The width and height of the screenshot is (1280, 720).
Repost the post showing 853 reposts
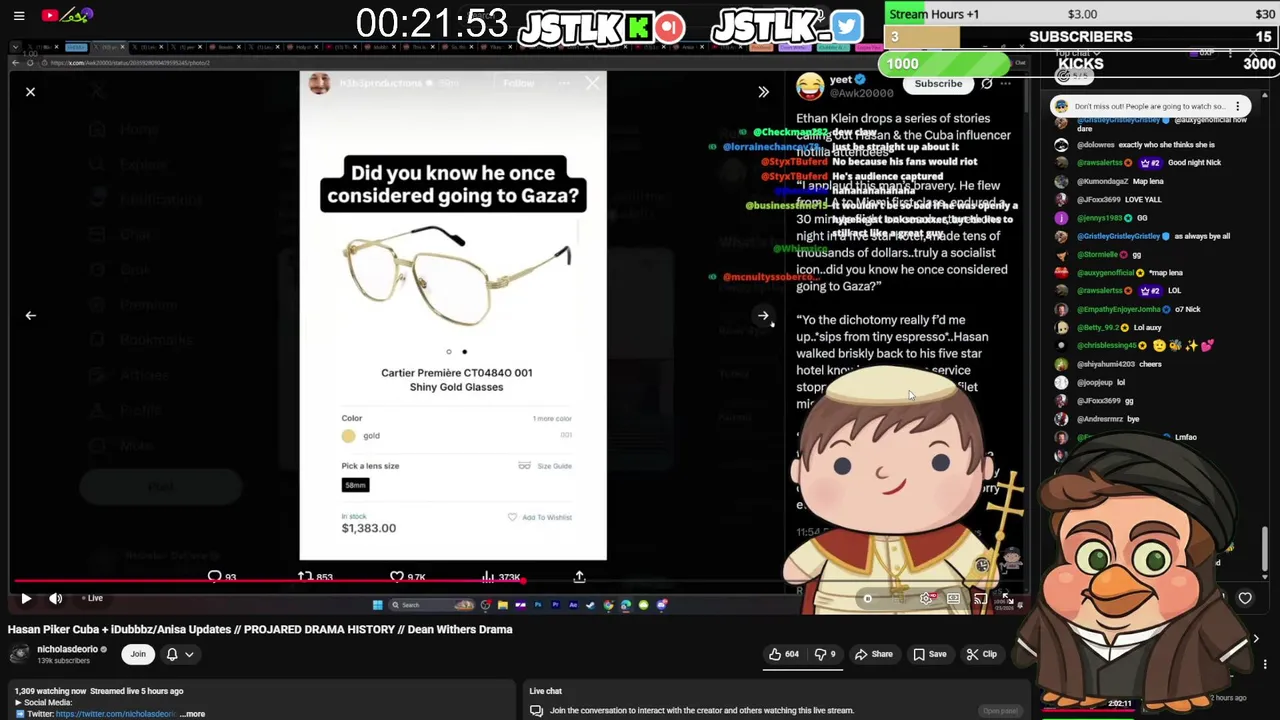pyautogui.click(x=315, y=577)
